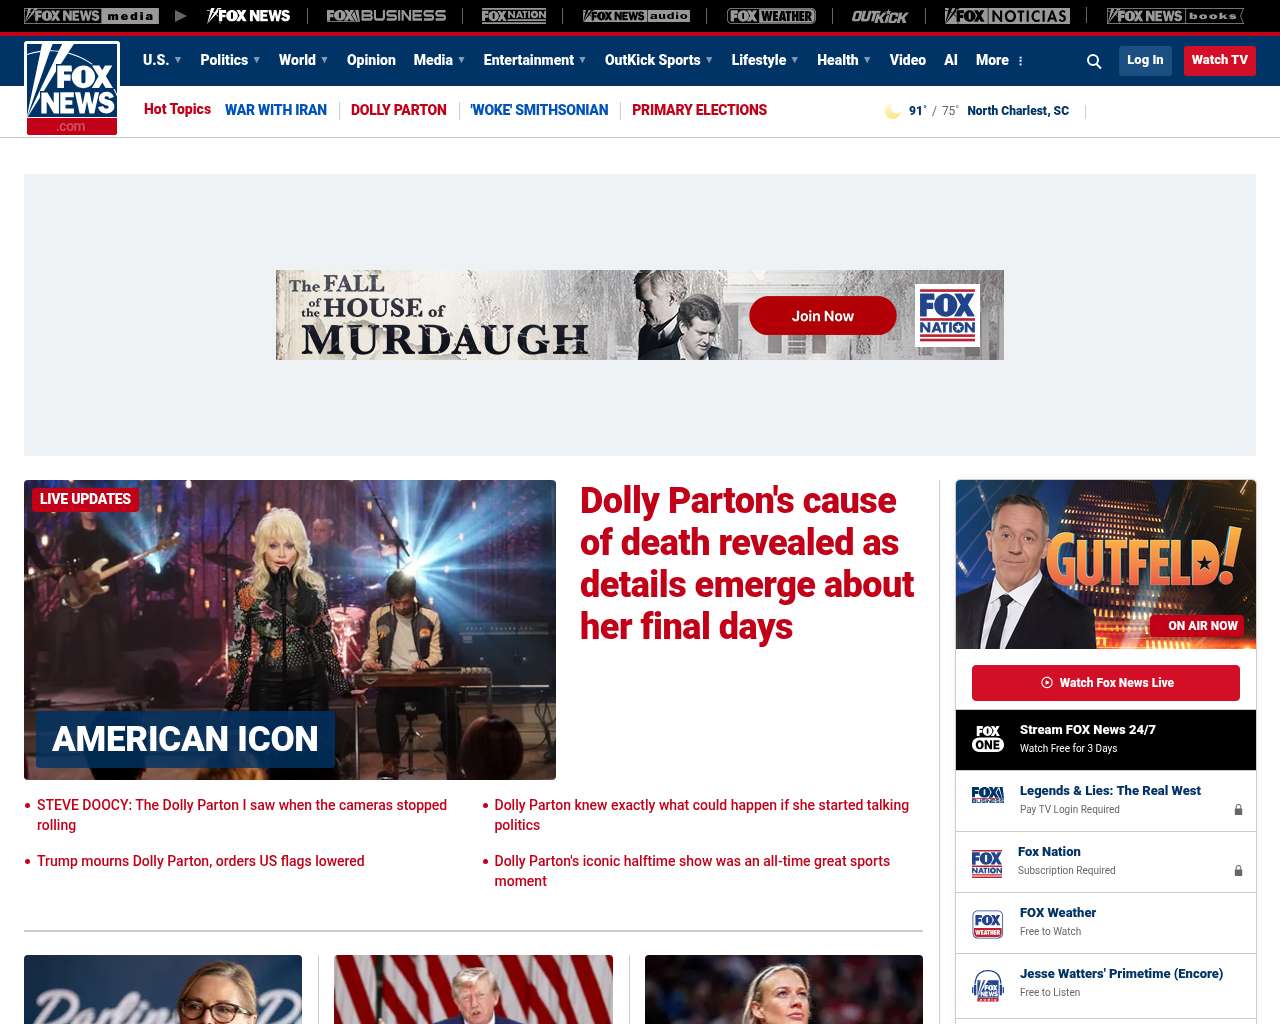Viewport: 1280px width, 1024px height.
Task: Open the FOX Weather sidebar title link
Action: (1058, 913)
